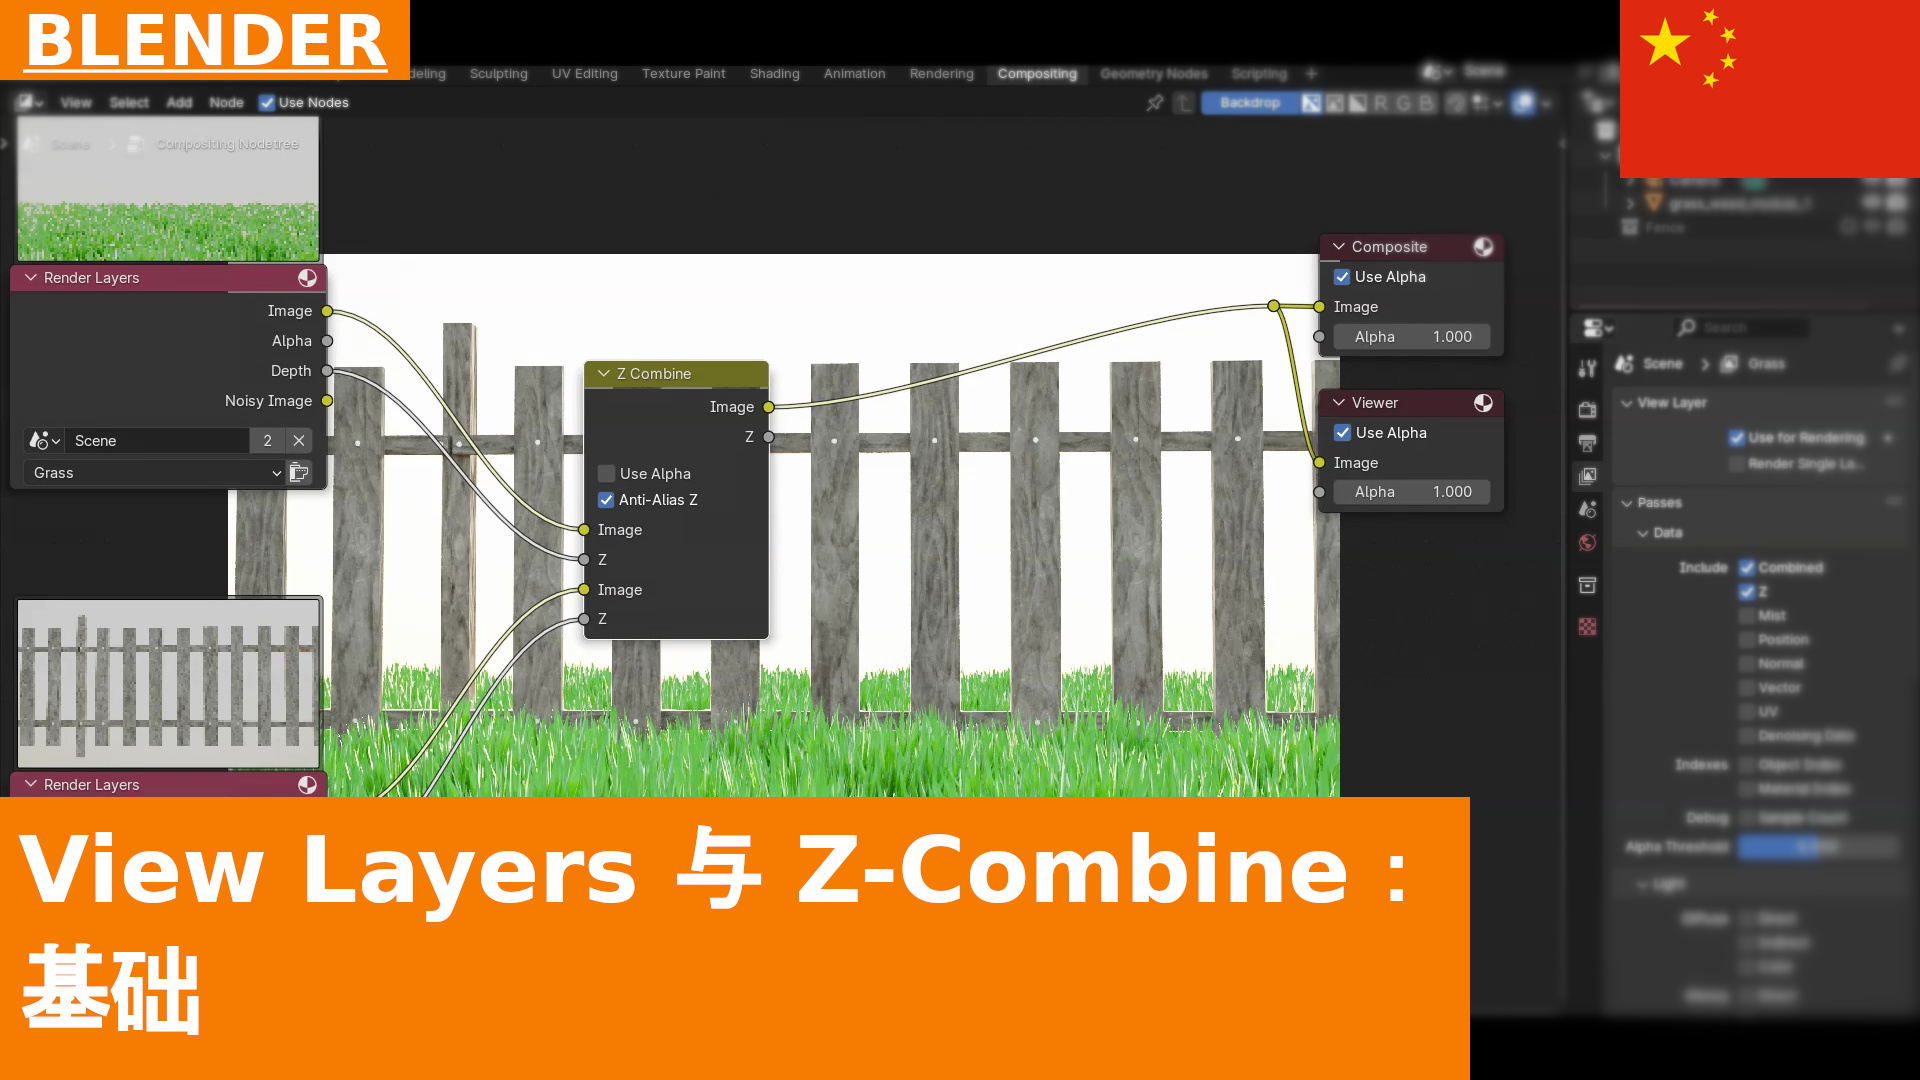
Task: Click the Scene name field in Render Layers node
Action: pyautogui.click(x=157, y=441)
